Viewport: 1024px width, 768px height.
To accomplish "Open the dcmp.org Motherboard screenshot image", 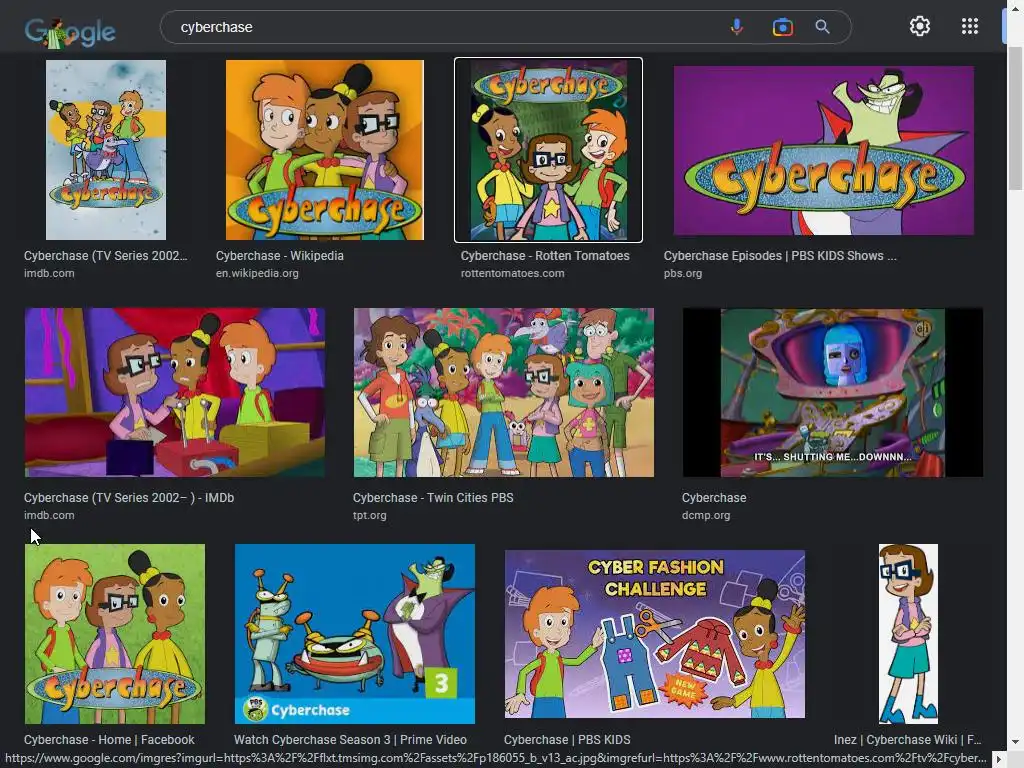I will [x=833, y=392].
